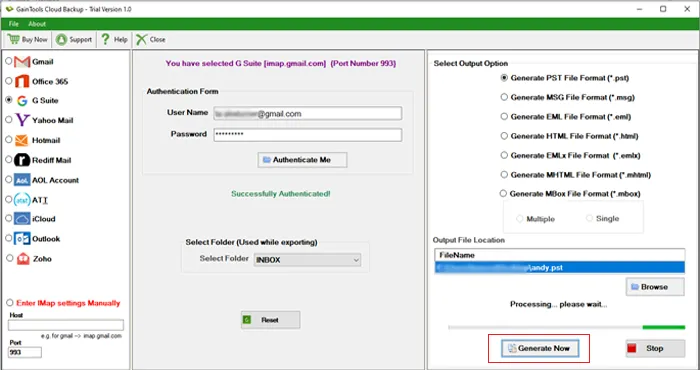Viewport: 700px width, 370px height.
Task: Select the Gmail radio button
Action: 8,61
